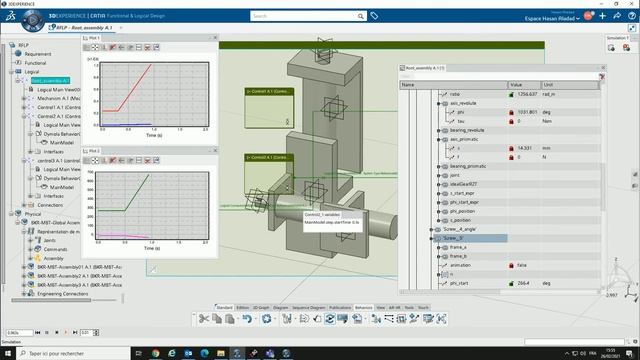Click the share arrow icon in top bar
640x360 pixels.
(617, 16)
